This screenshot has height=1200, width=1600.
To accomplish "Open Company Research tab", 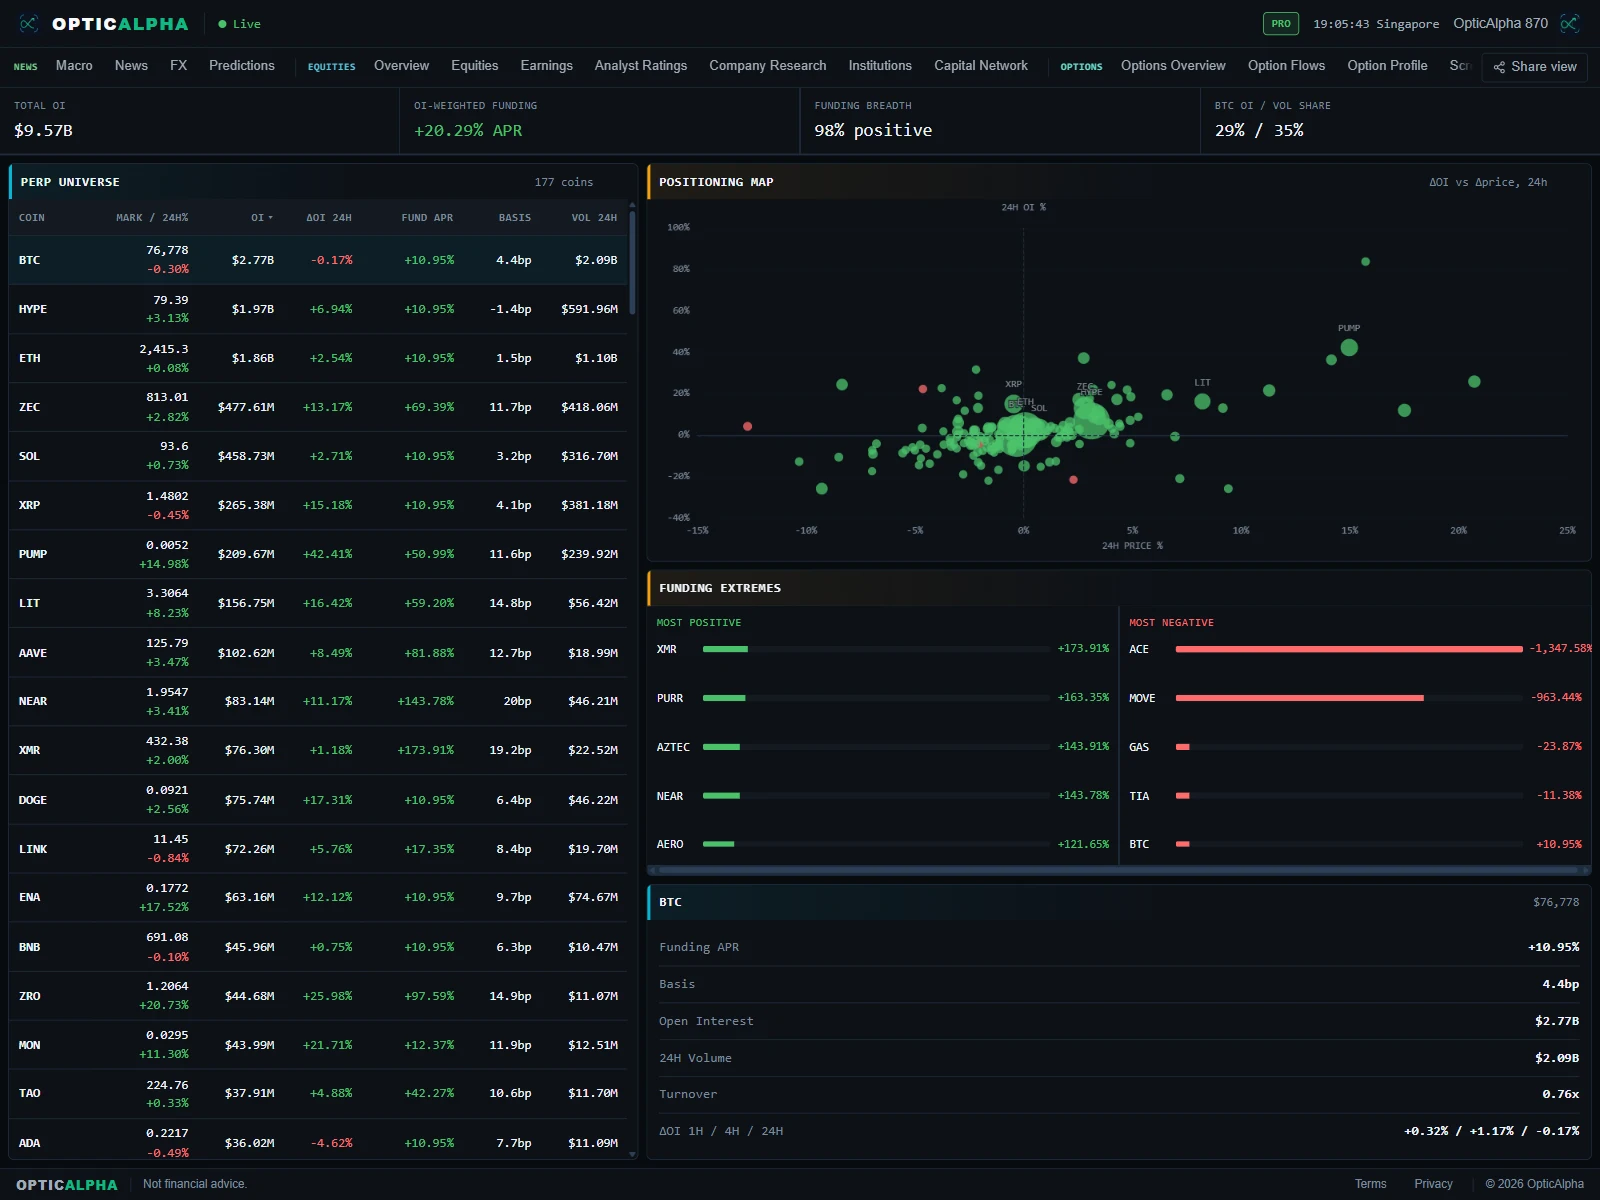I will click(768, 66).
